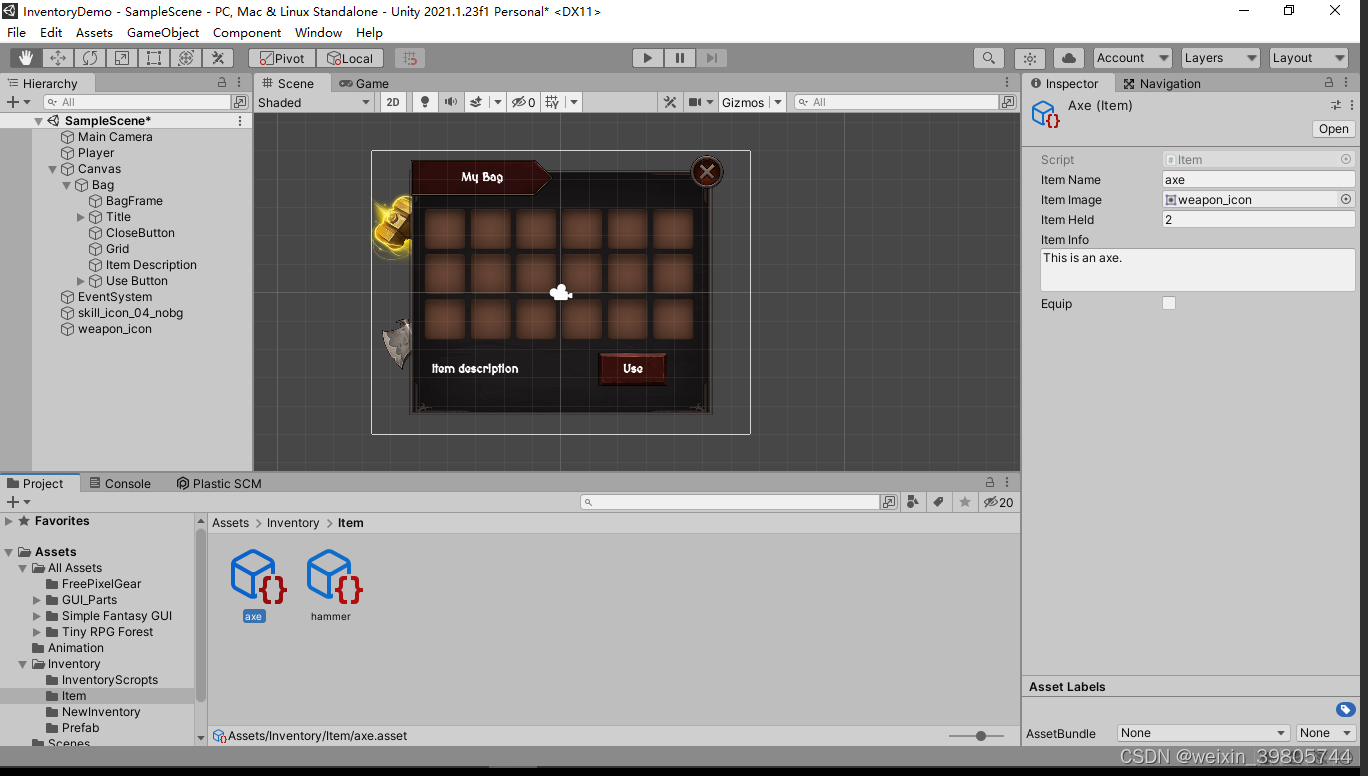Screen dimensions: 1368x776
Task: Toggle the Equip checkbox
Action: click(x=1169, y=303)
